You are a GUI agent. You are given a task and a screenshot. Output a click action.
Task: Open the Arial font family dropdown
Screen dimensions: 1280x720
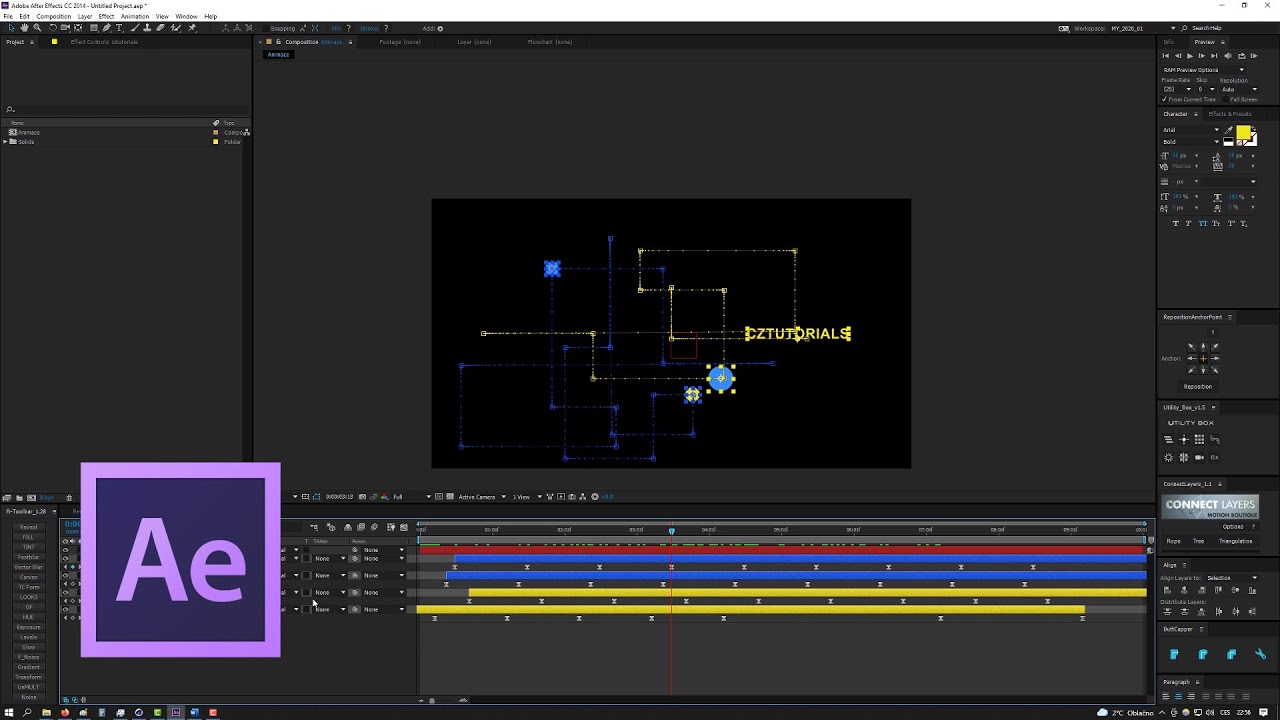point(1190,130)
